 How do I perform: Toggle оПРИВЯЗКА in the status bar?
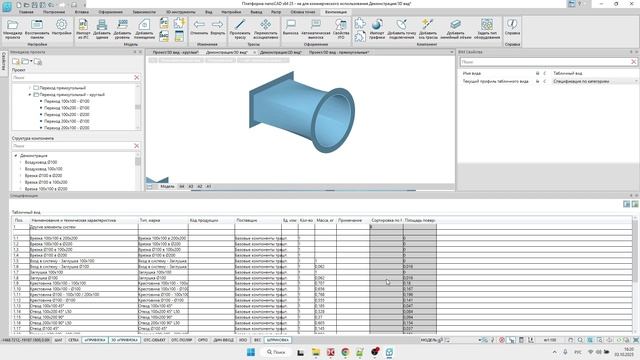[x=95, y=340]
